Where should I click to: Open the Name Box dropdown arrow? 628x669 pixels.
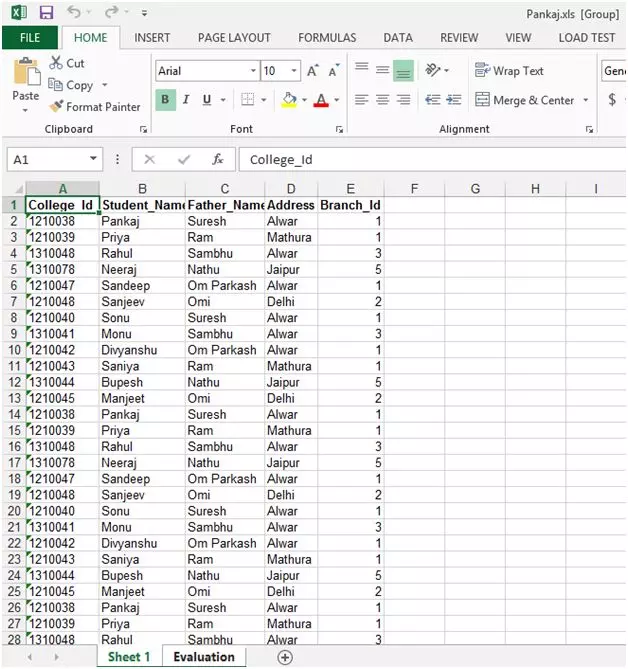(x=93, y=159)
